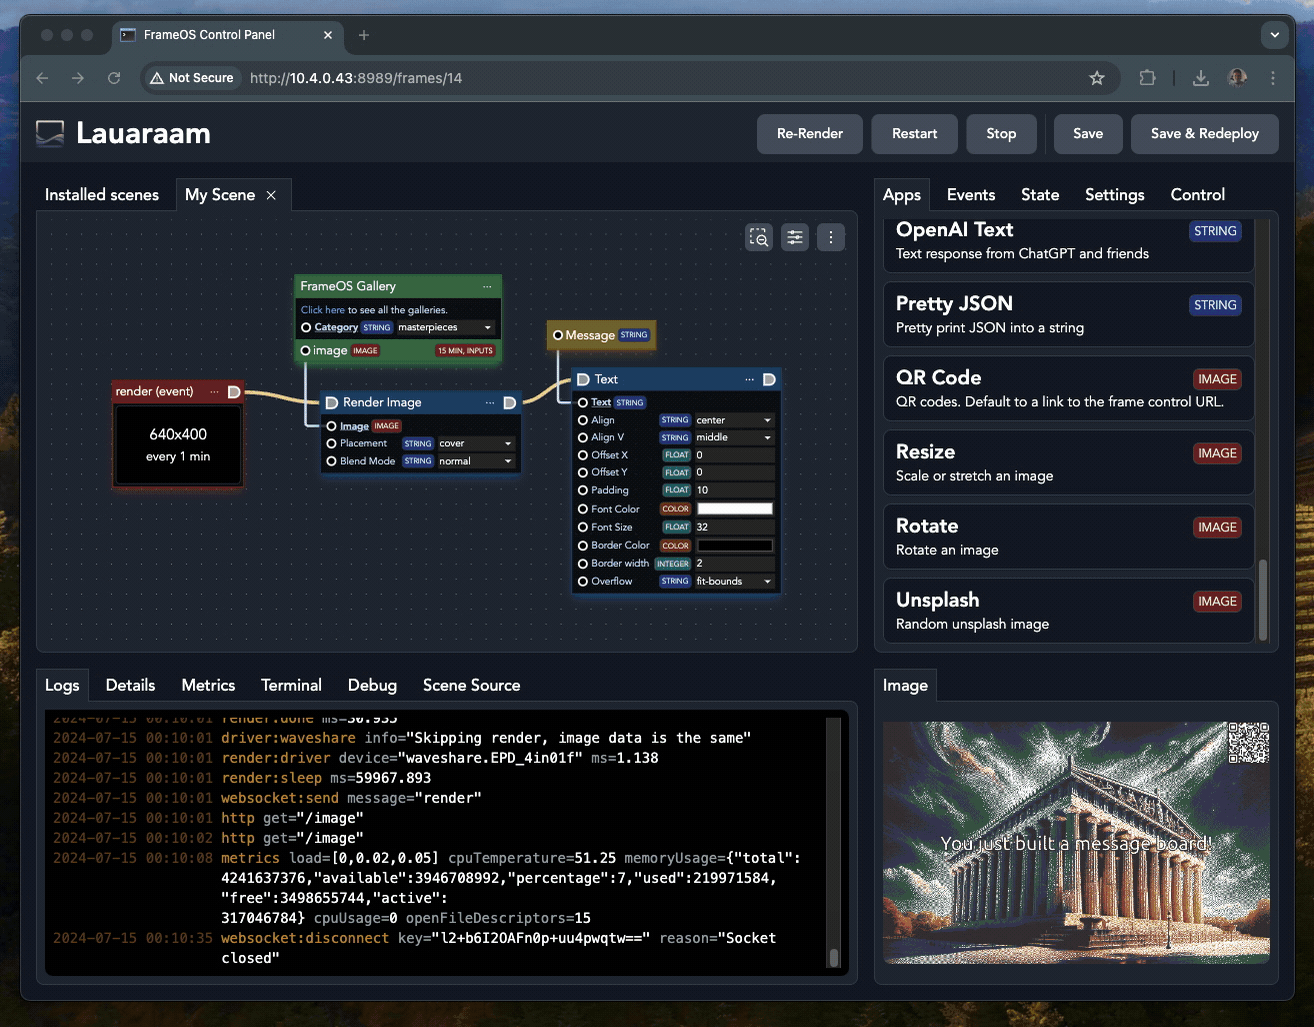Click the Placement field input port
This screenshot has height=1027, width=1314.
(332, 443)
